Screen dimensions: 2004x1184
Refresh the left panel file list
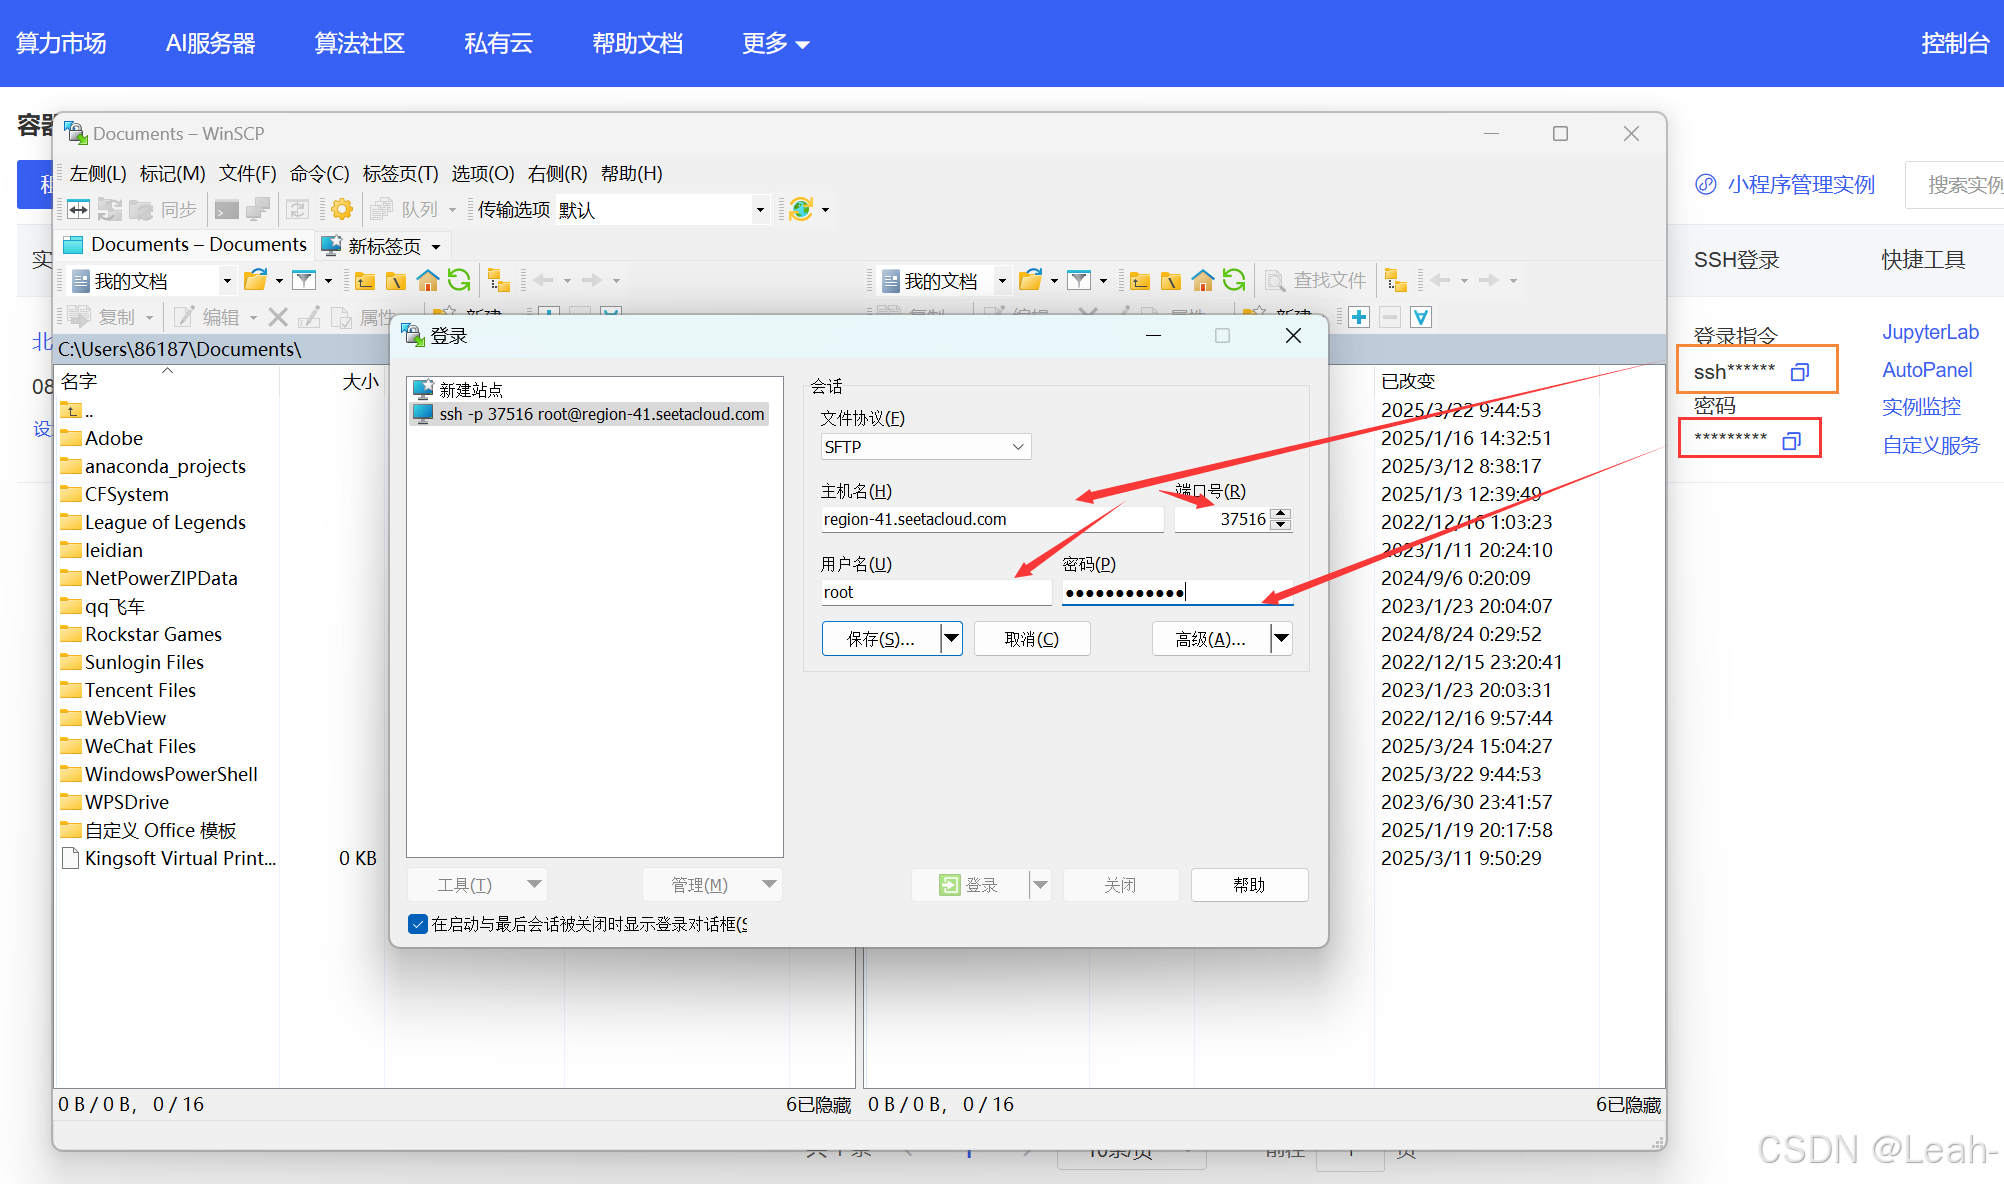[x=459, y=281]
